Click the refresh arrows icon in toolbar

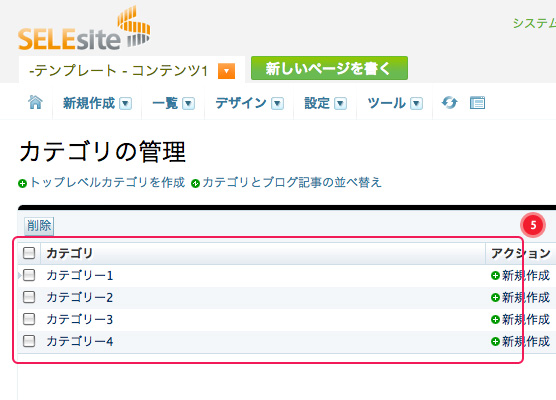[449, 103]
